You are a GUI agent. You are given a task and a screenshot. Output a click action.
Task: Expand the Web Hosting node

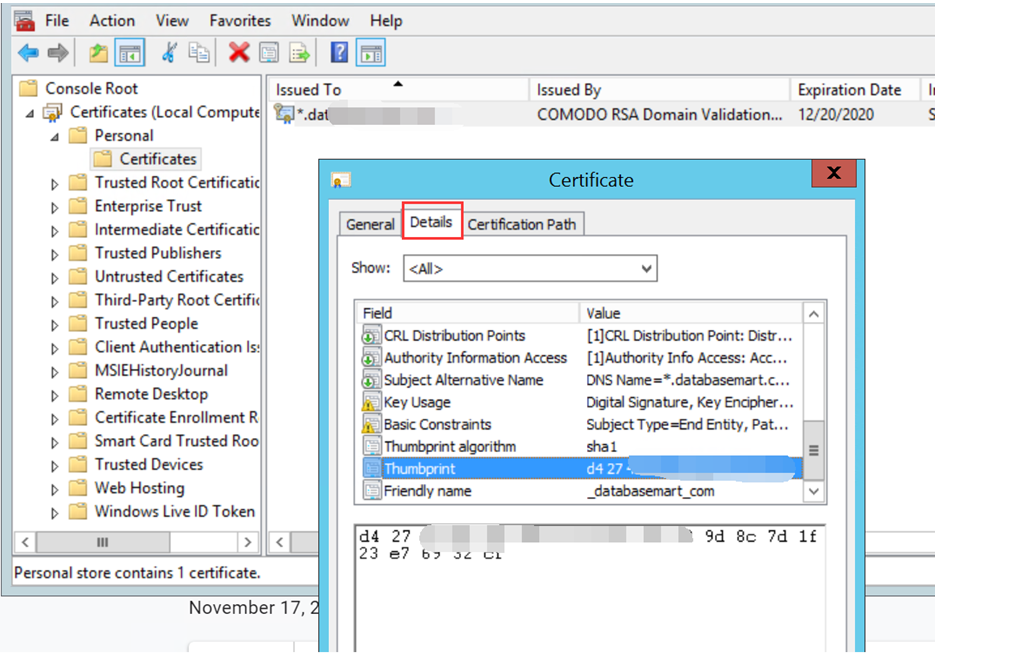tap(55, 490)
